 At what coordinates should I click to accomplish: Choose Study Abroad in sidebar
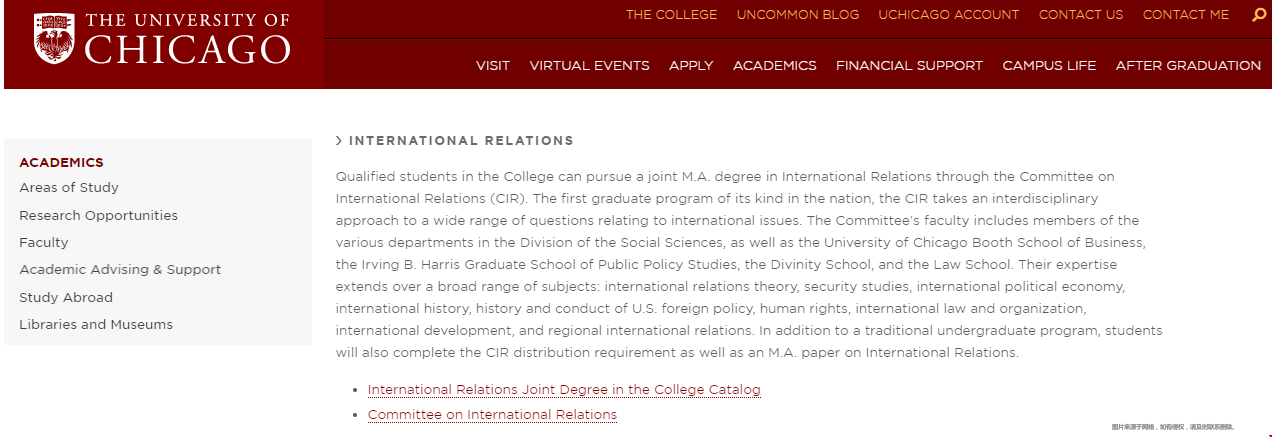66,298
